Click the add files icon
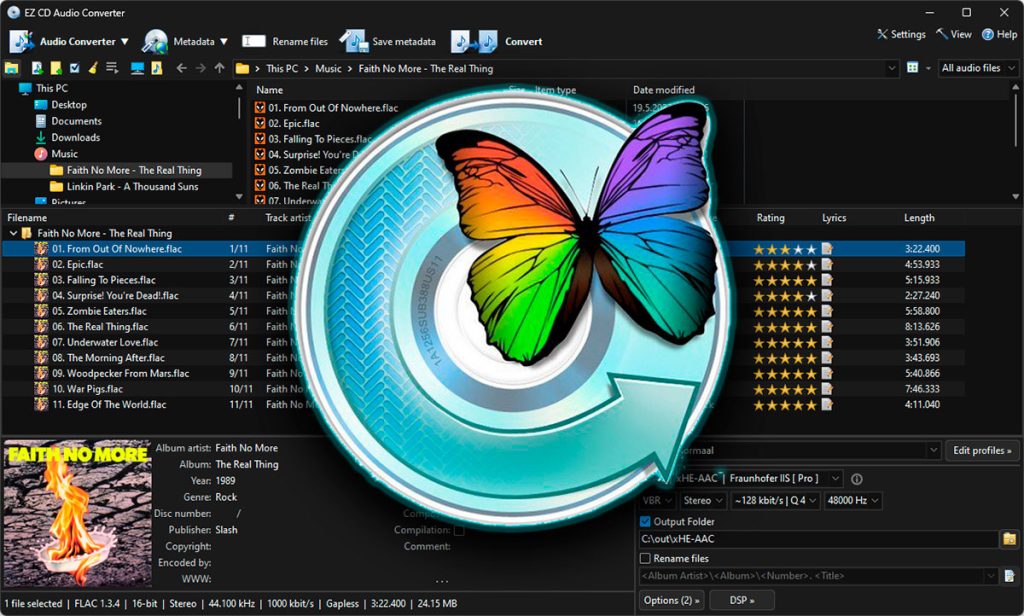The width and height of the screenshot is (1024, 616). (x=37, y=67)
